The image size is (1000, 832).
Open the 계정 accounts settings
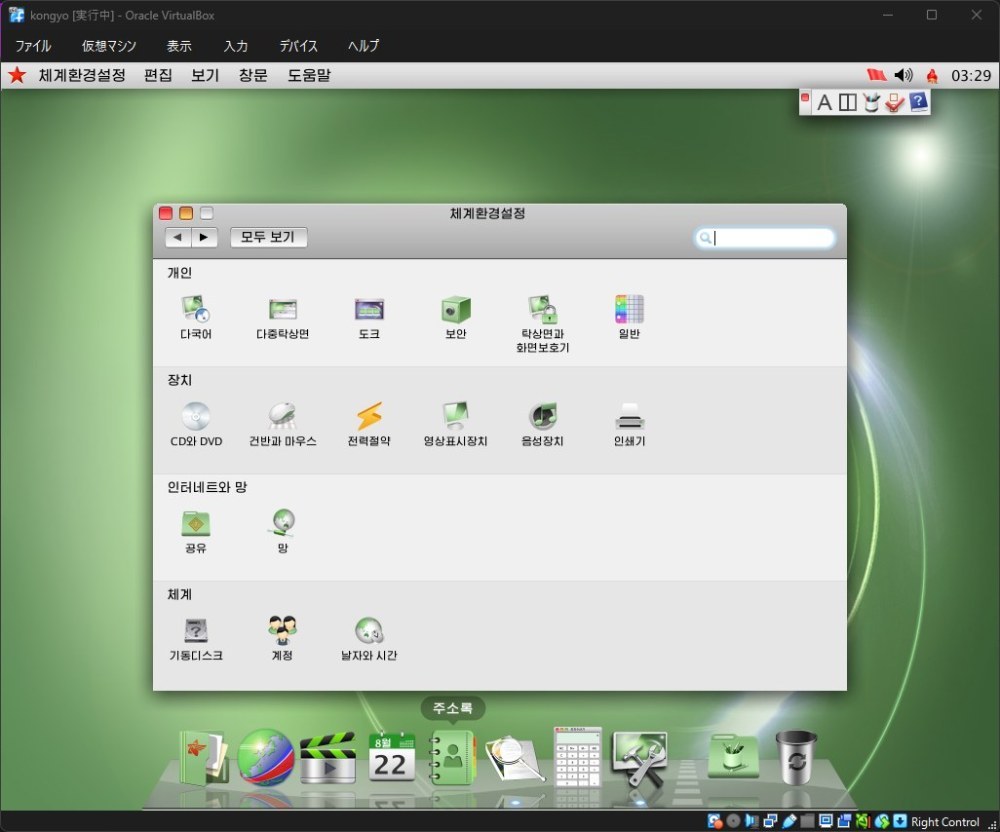click(283, 638)
